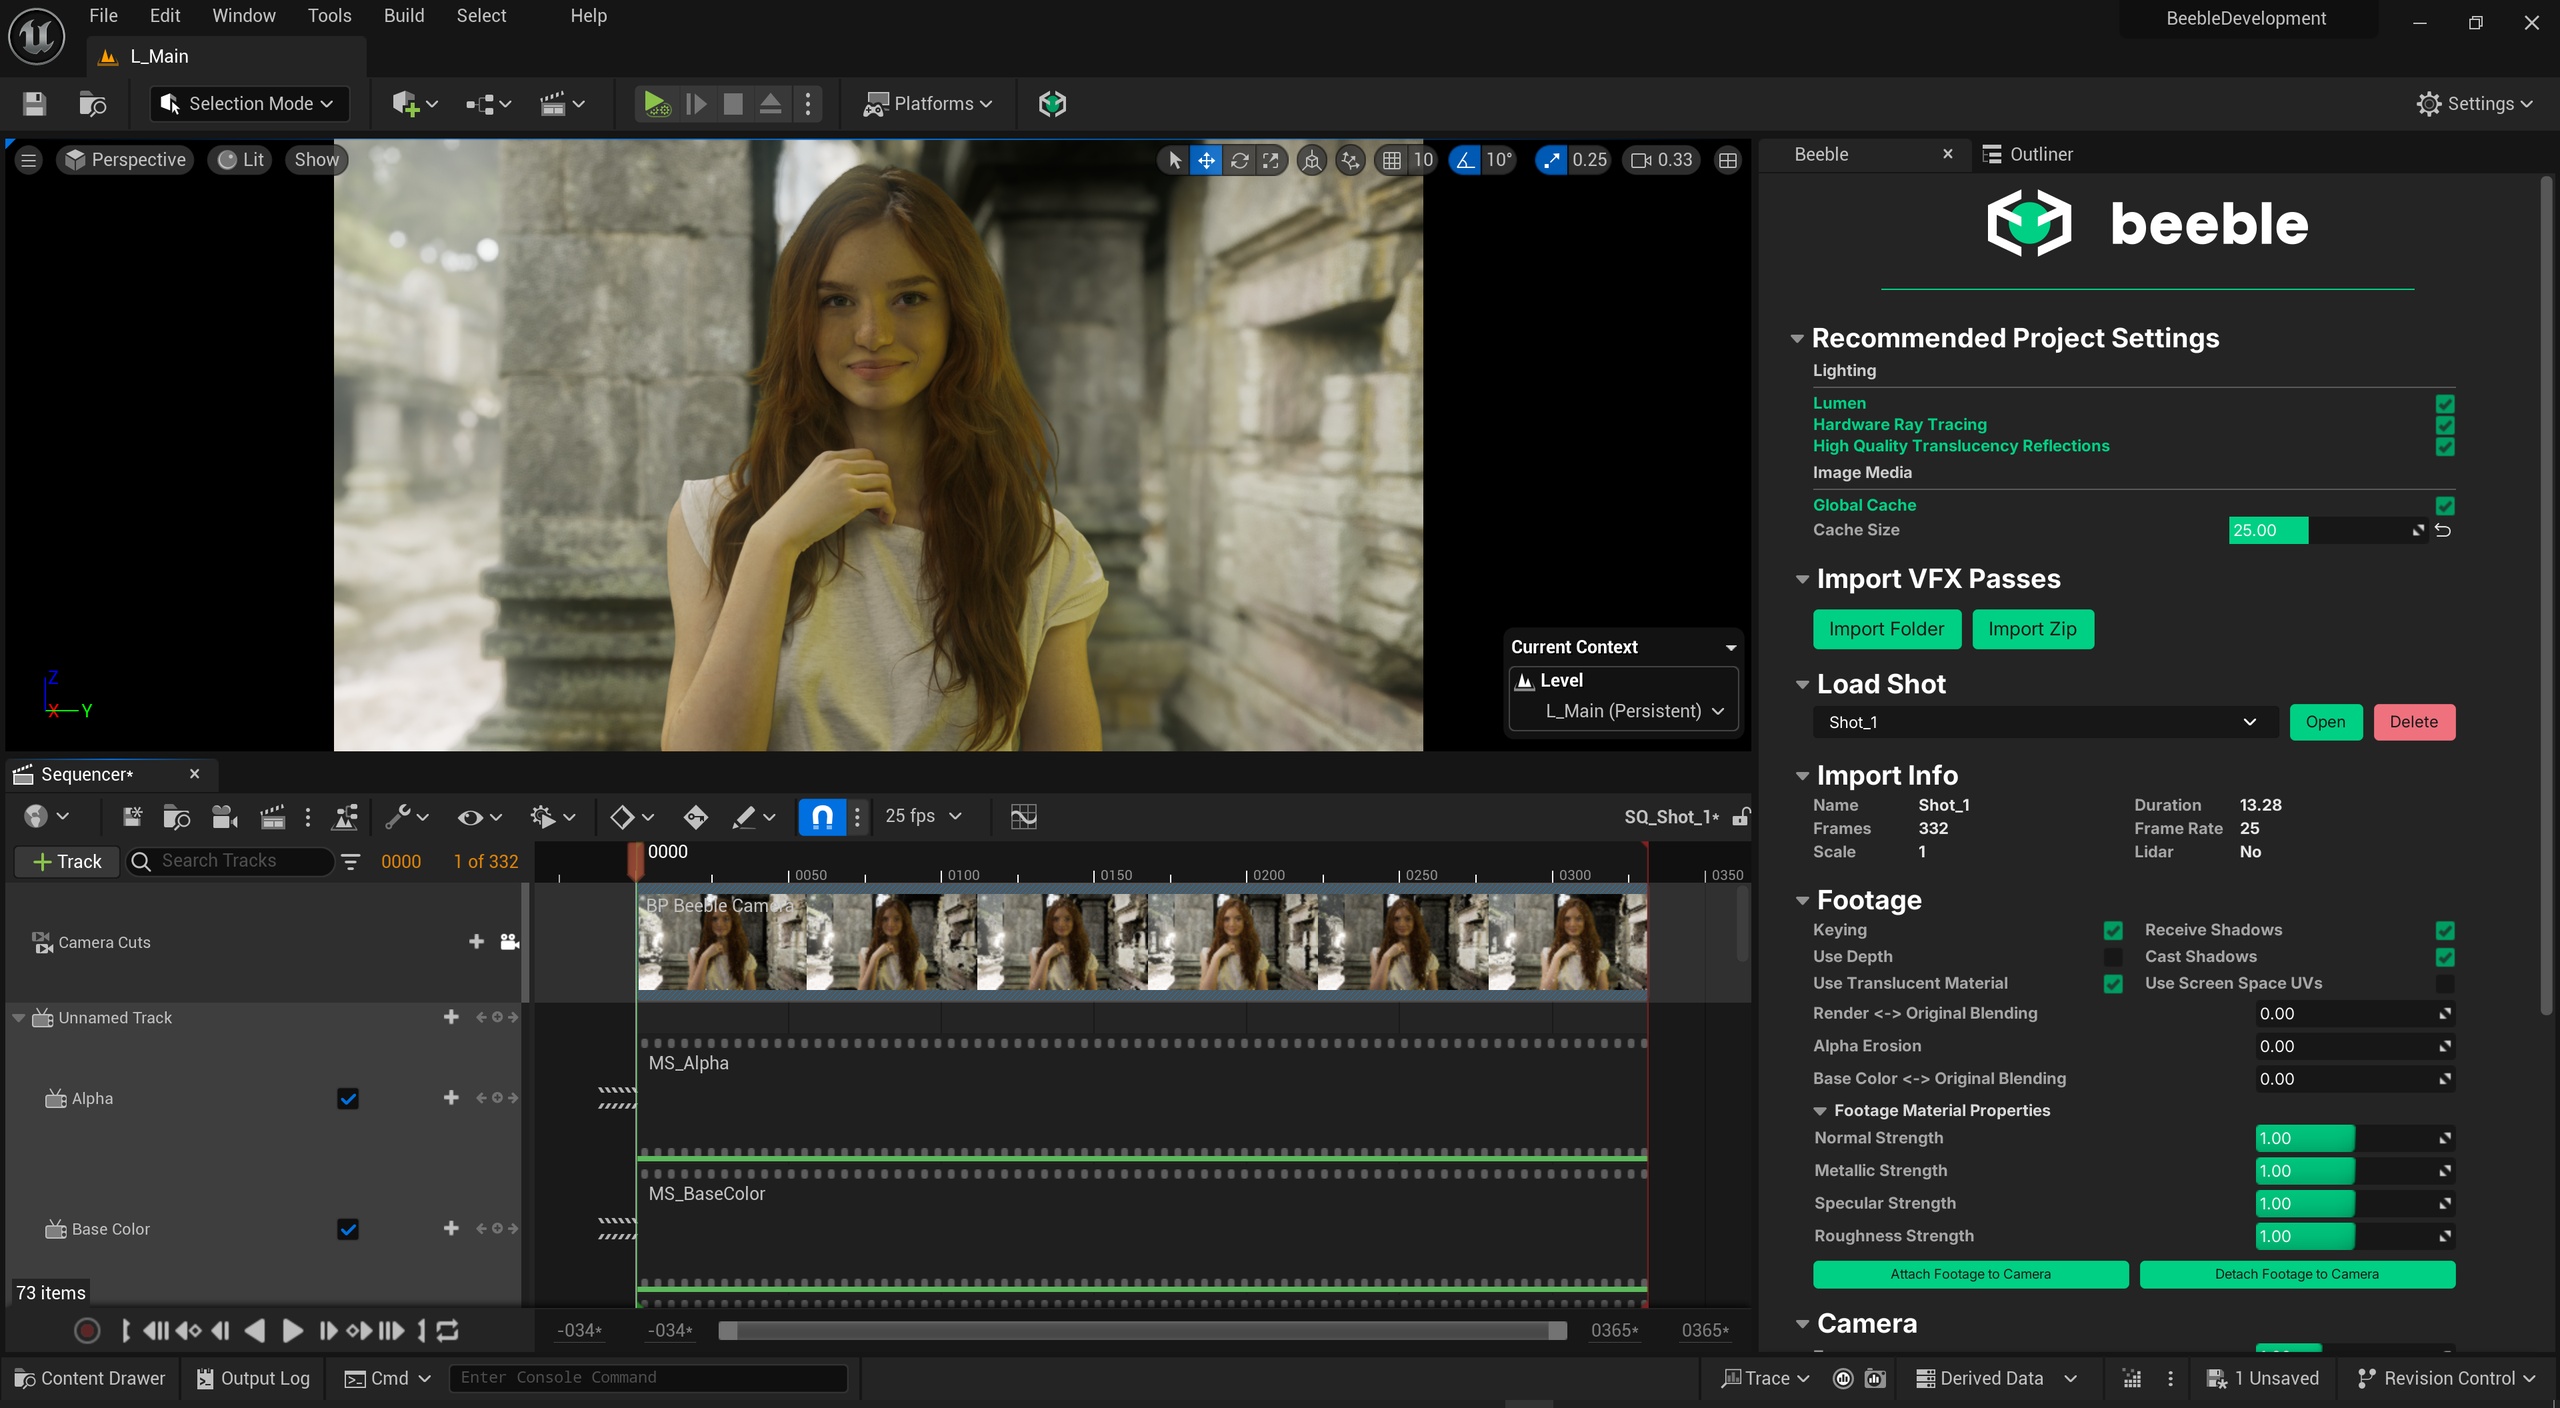Toggle Global Cache checkbox
Screen dimensions: 2560x1408
2445,505
